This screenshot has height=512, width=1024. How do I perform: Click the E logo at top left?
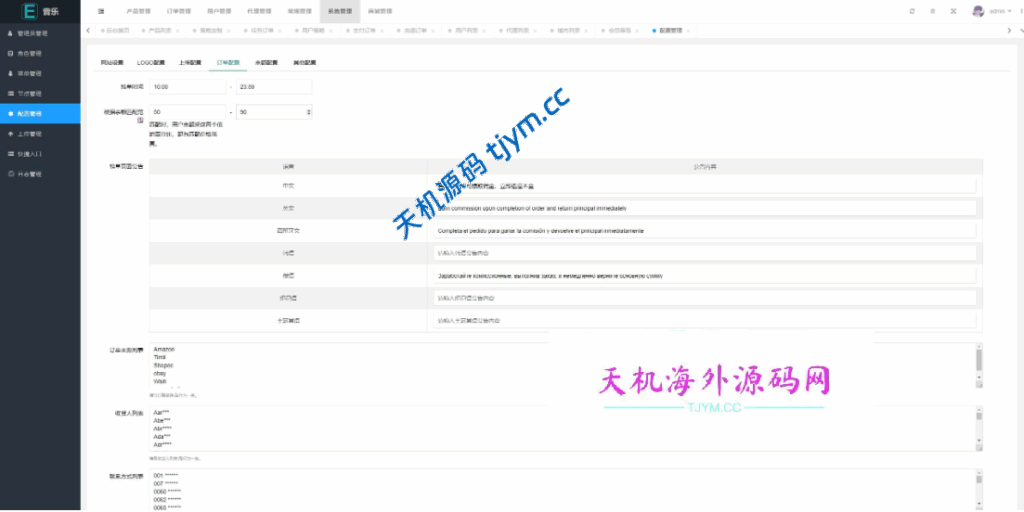pyautogui.click(x=28, y=10)
